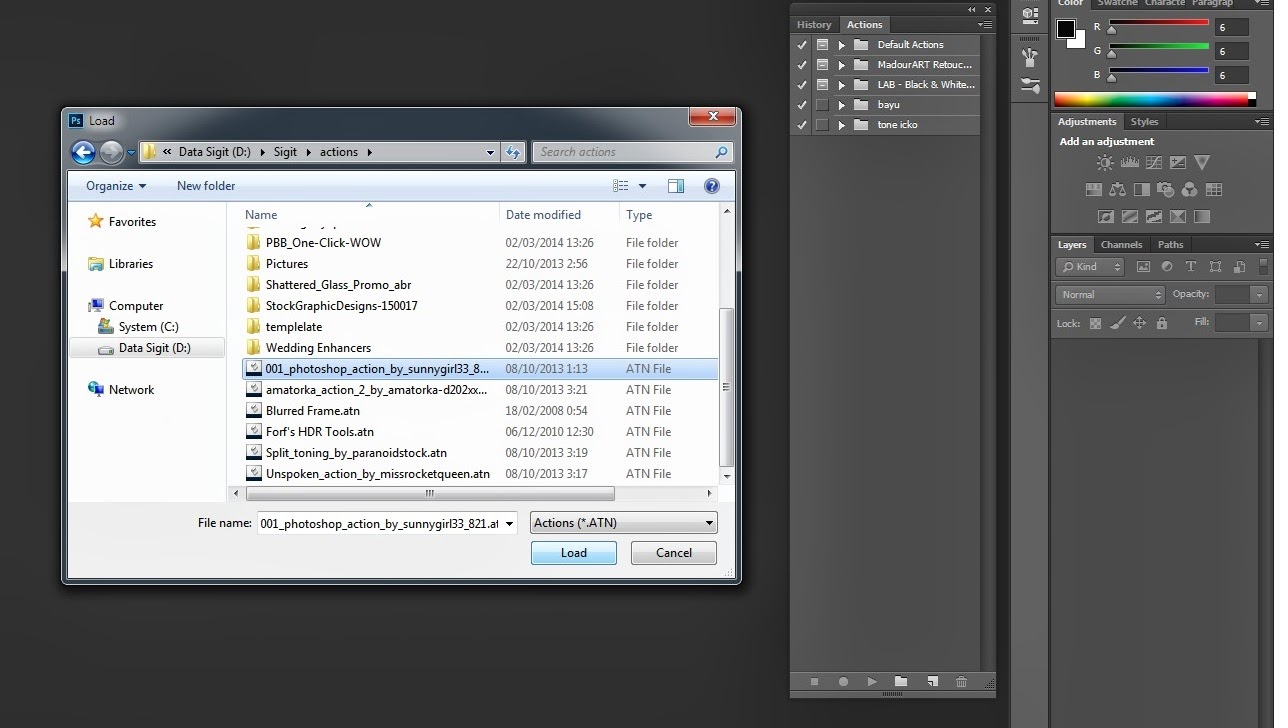Toggle the checkmark for Default Actions
This screenshot has width=1288, height=728.
coord(801,44)
